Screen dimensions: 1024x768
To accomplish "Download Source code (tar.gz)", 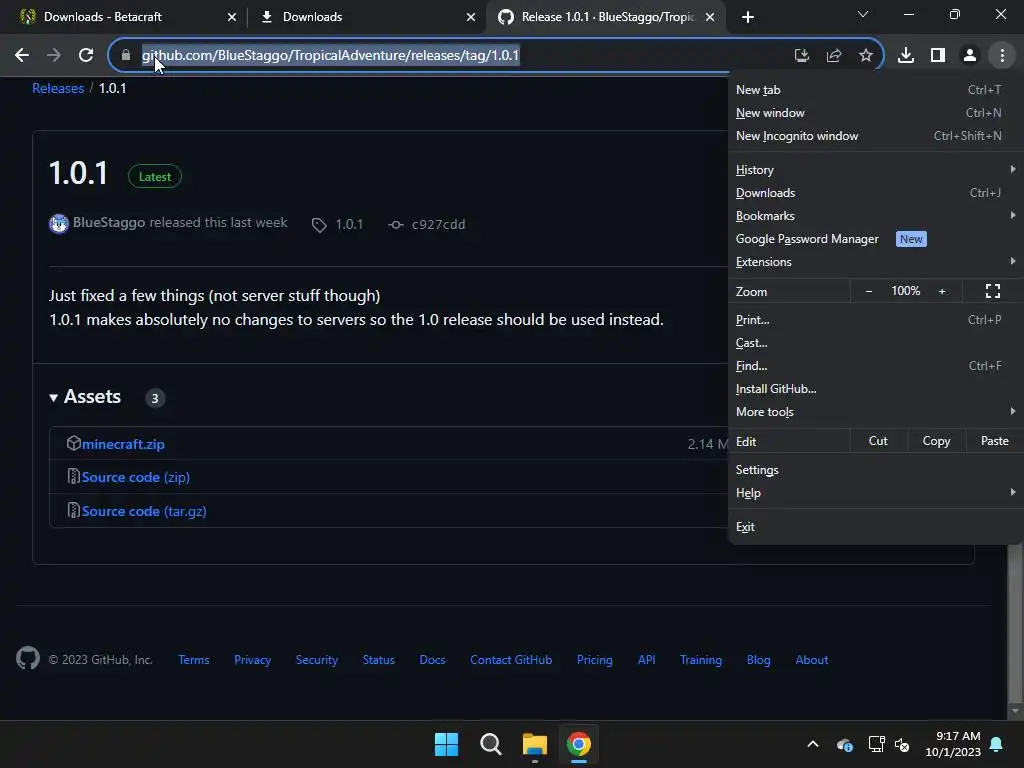I will 144,511.
